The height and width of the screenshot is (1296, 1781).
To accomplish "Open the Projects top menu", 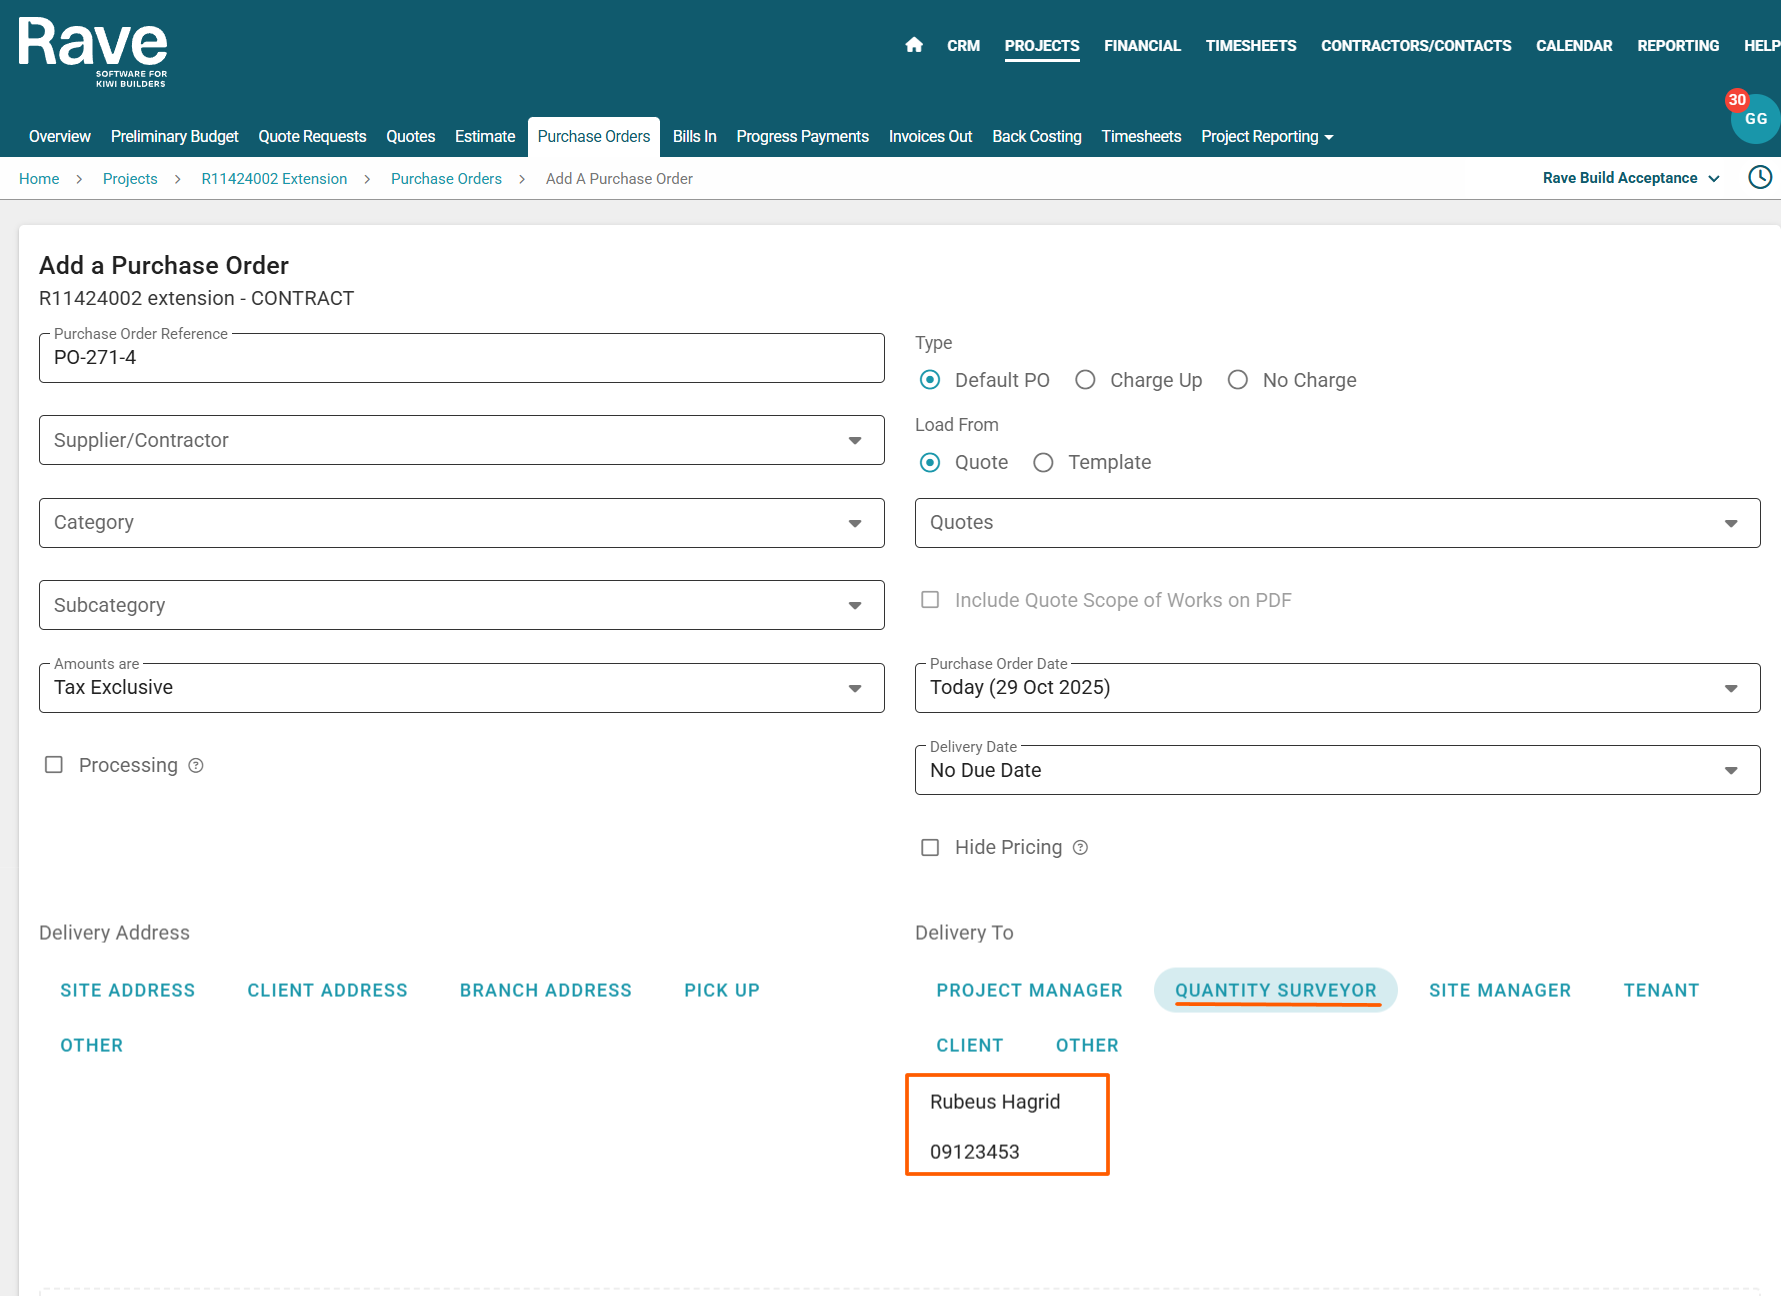I will [1042, 46].
